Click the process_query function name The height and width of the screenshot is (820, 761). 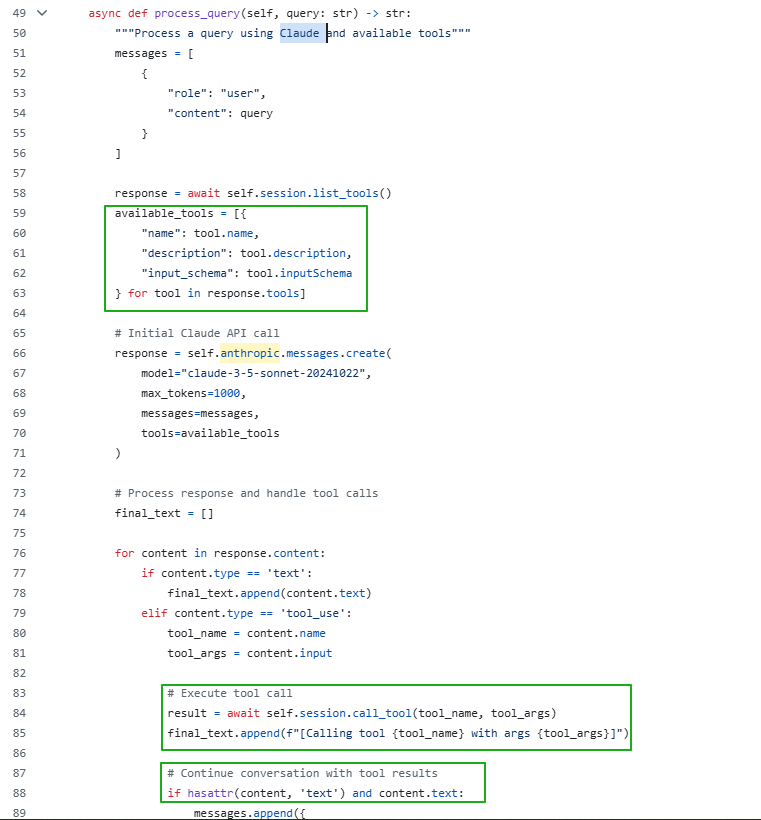(x=197, y=13)
